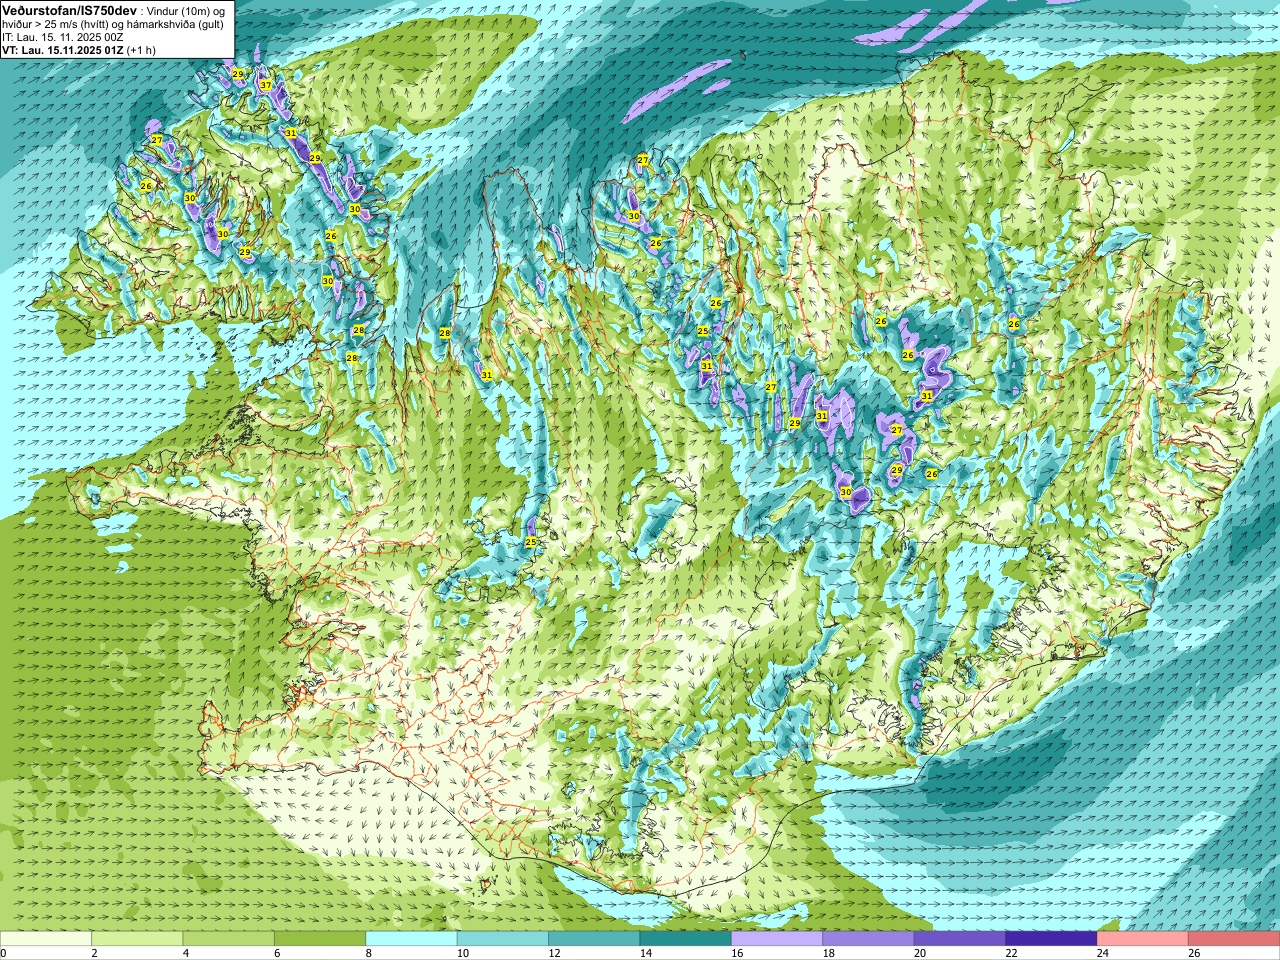The height and width of the screenshot is (960, 1280).
Task: Select the '24' tick label on the color scale
Action: click(1103, 953)
